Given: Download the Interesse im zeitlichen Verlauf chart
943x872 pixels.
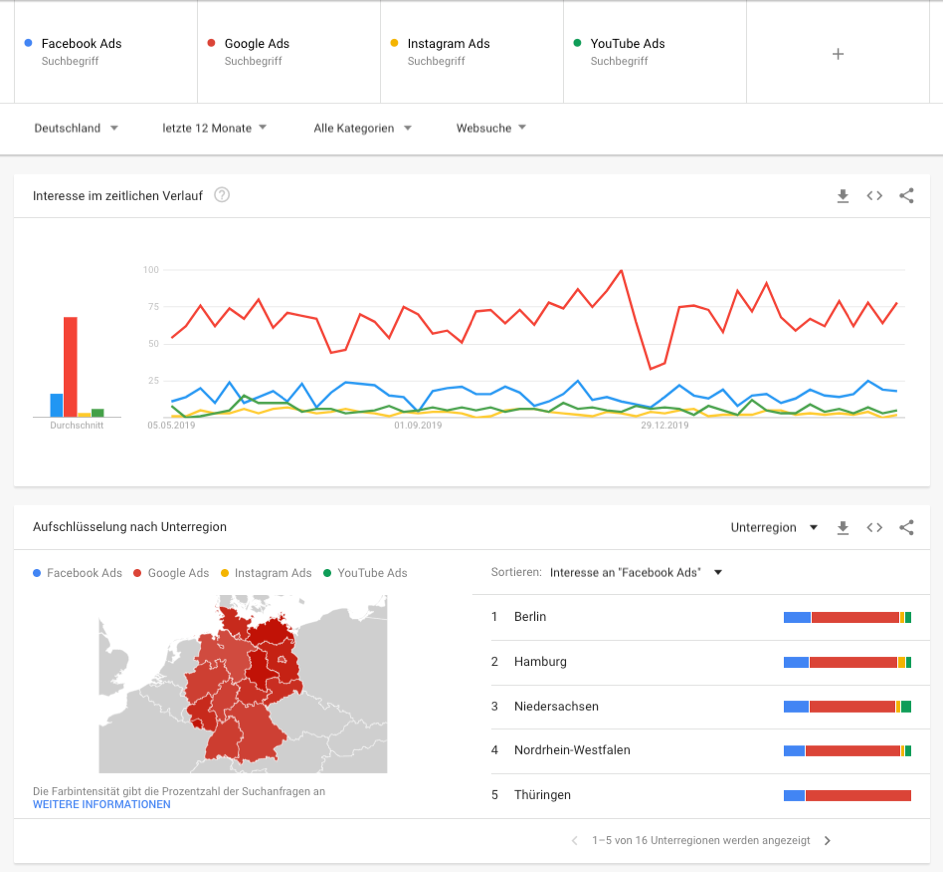Looking at the screenshot, I should pyautogui.click(x=843, y=196).
